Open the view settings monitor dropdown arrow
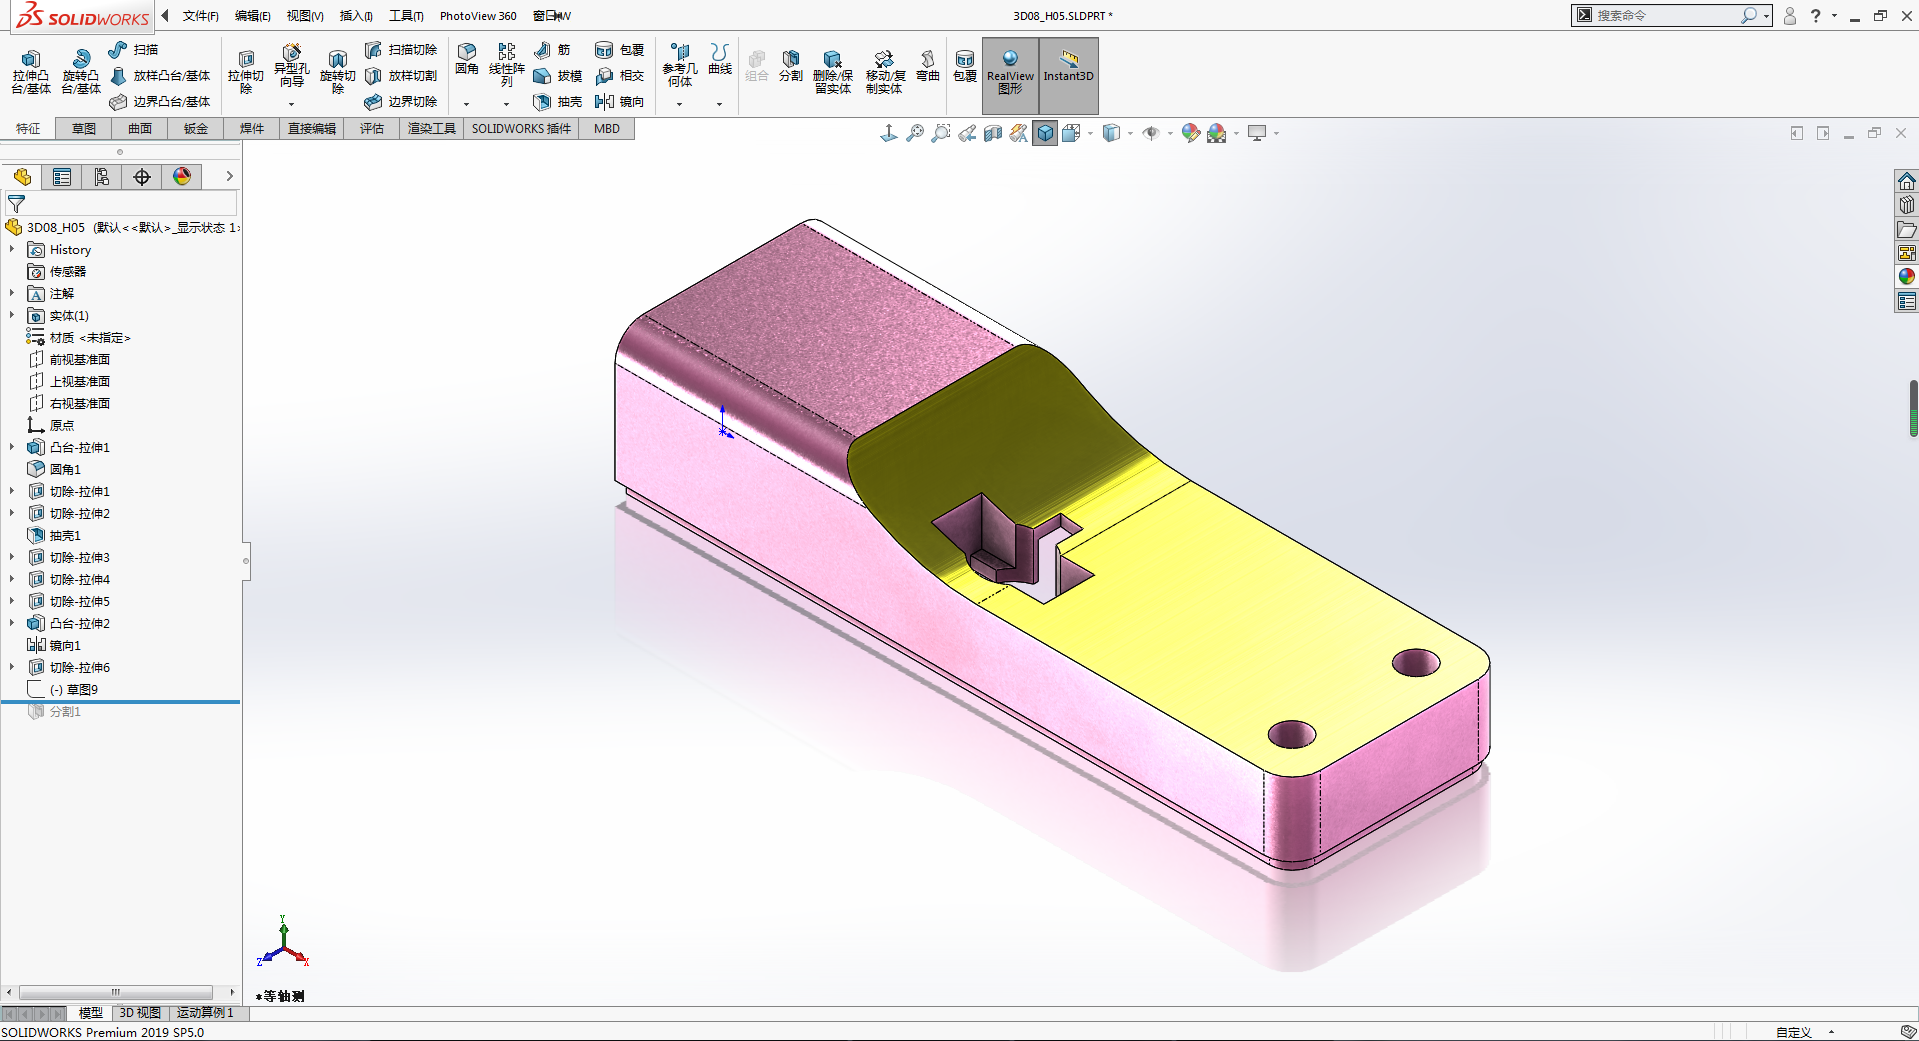Image resolution: width=1919 pixels, height=1041 pixels. coord(1276,133)
